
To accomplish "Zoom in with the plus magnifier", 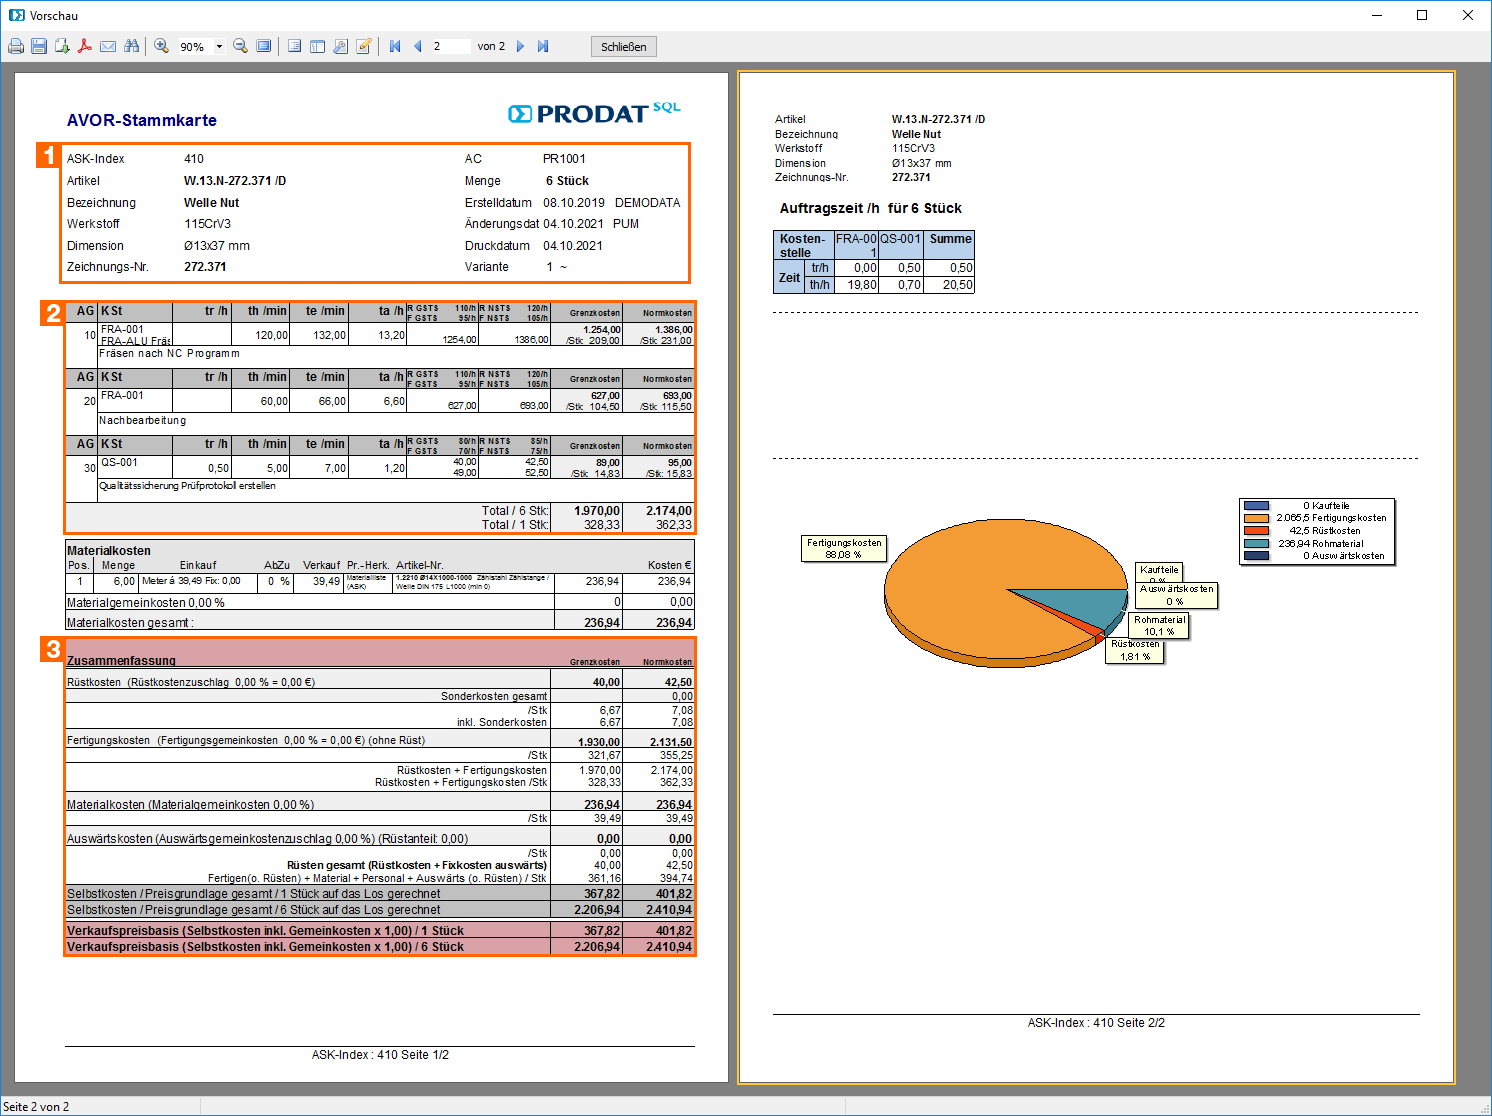I will [161, 46].
